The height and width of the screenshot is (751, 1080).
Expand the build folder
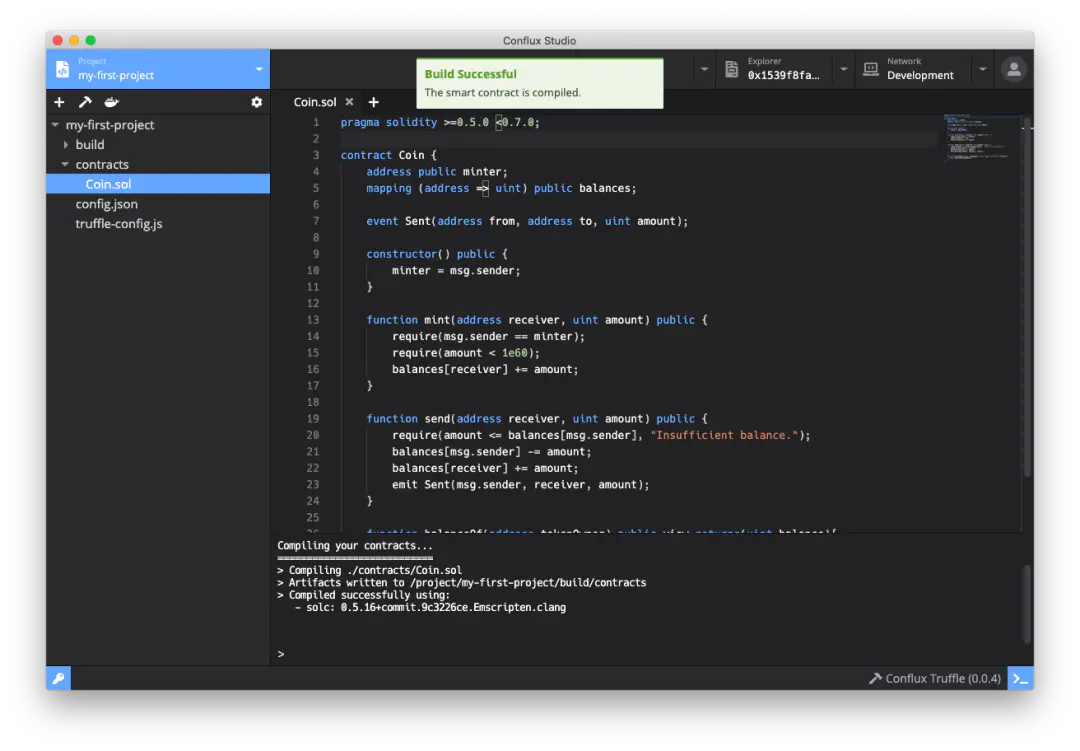pos(66,145)
